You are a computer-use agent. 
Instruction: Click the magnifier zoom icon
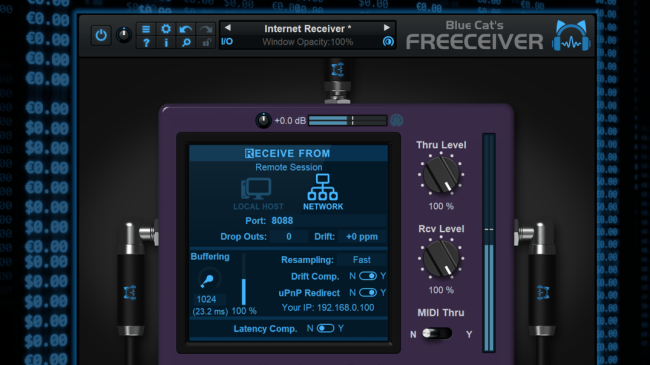coord(186,42)
